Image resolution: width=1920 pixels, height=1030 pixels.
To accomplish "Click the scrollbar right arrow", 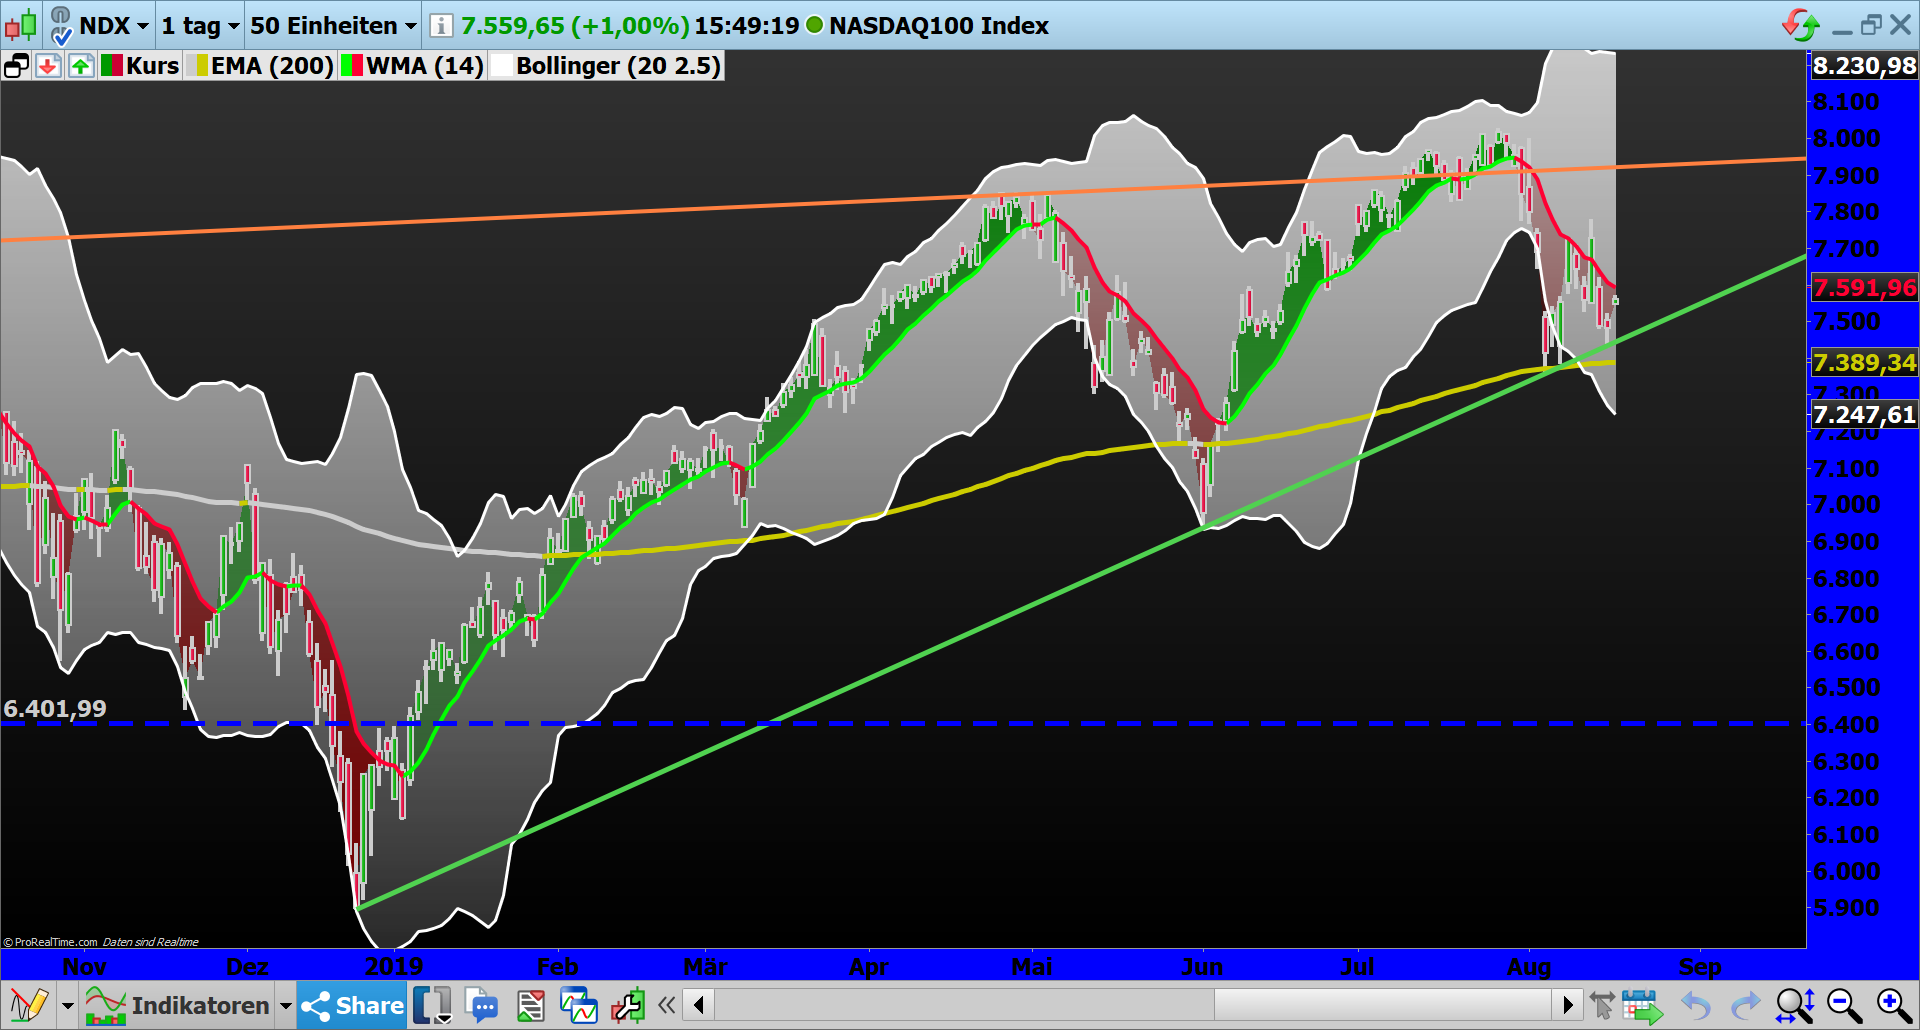I will [x=1567, y=1004].
